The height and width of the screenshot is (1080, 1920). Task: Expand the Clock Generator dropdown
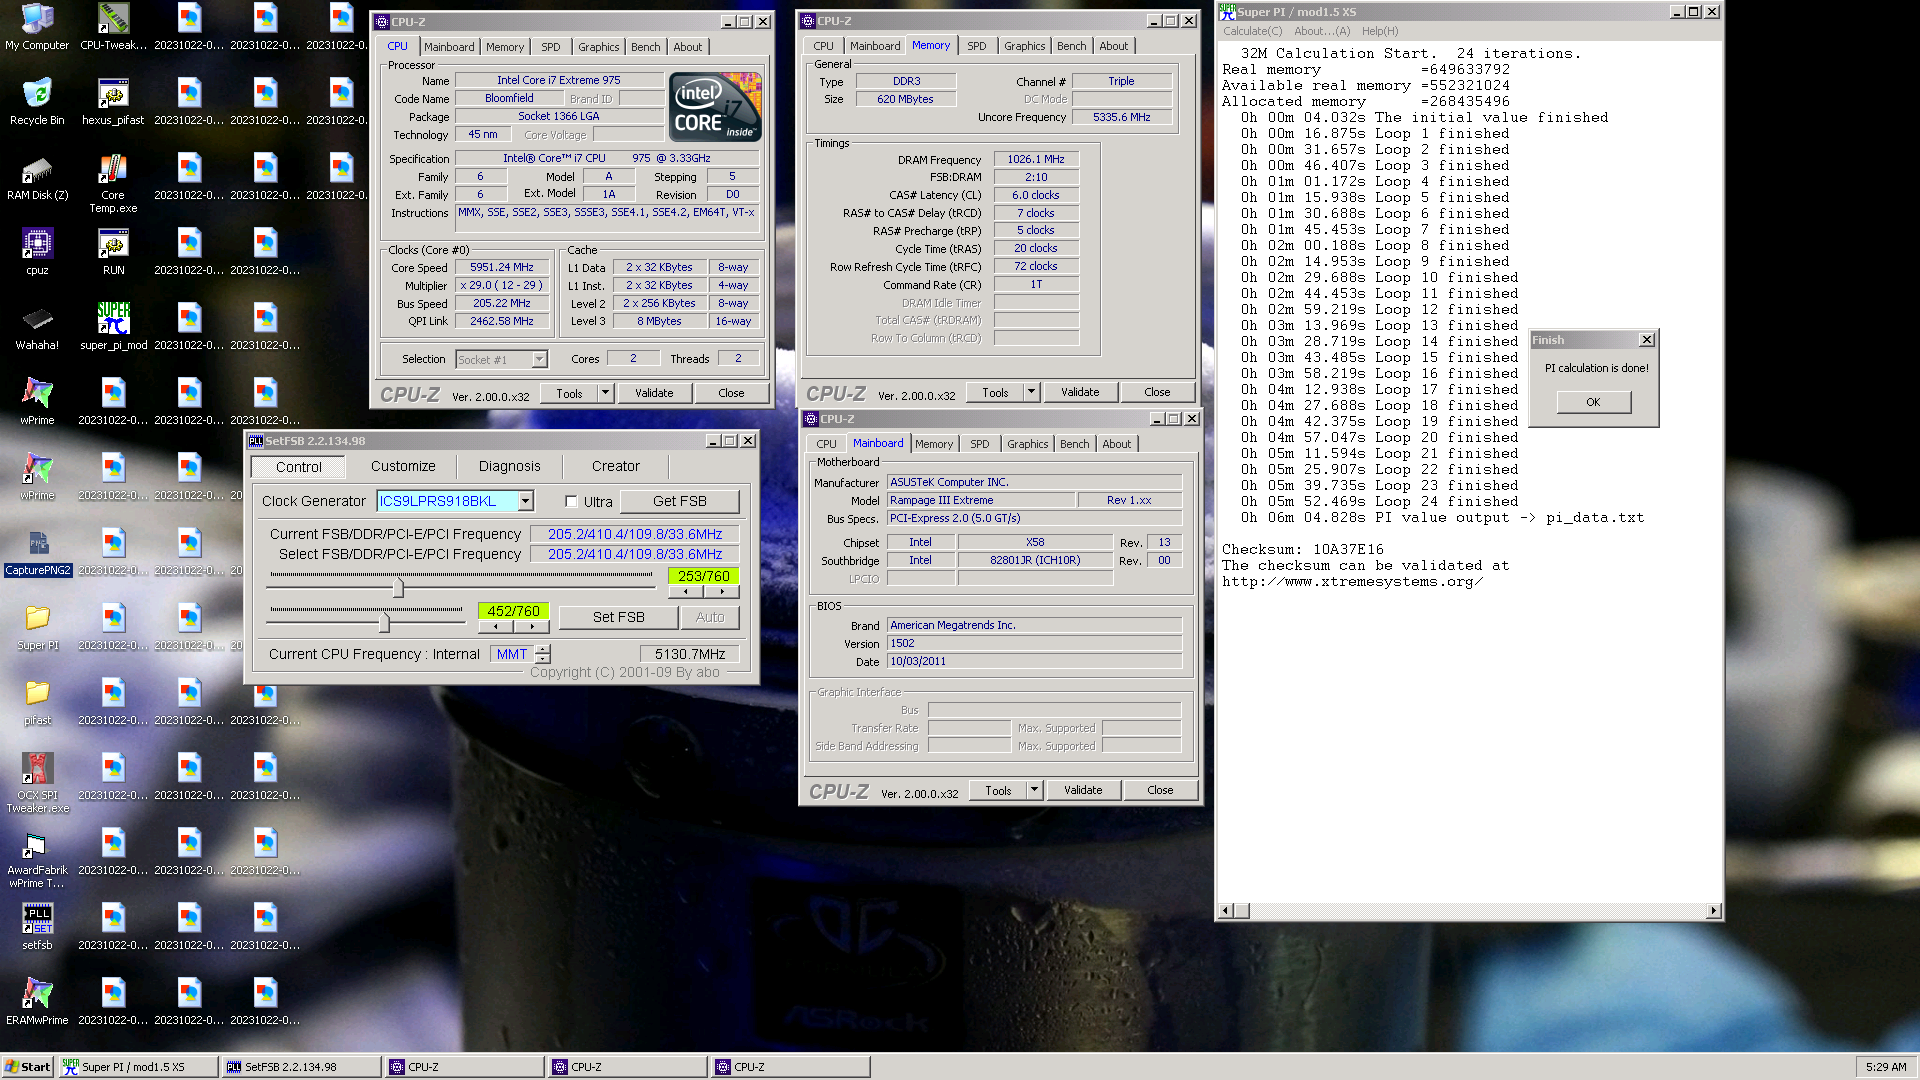[x=526, y=501]
